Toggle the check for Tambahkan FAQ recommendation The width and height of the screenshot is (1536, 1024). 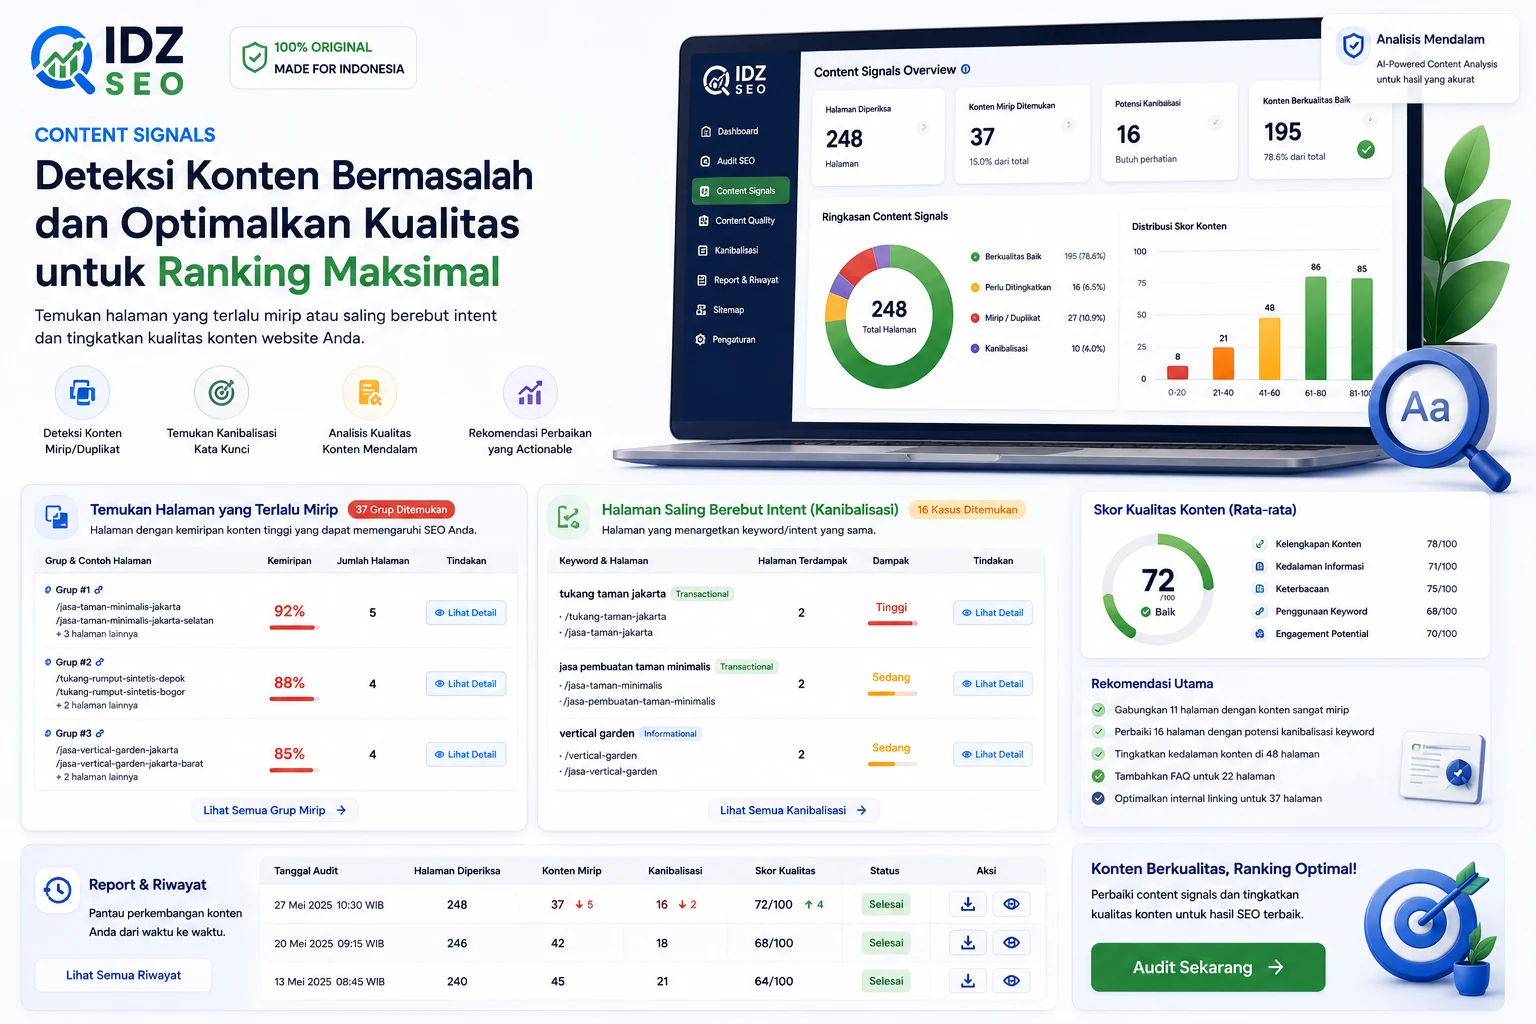coord(1098,776)
